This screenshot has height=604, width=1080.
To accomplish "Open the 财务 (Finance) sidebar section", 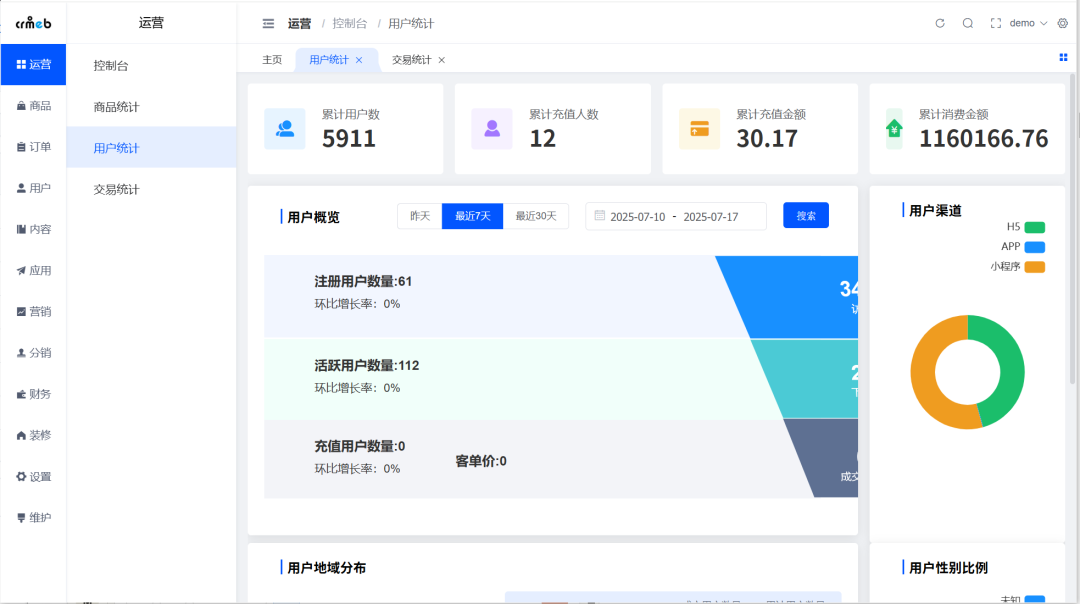I will (x=33, y=393).
